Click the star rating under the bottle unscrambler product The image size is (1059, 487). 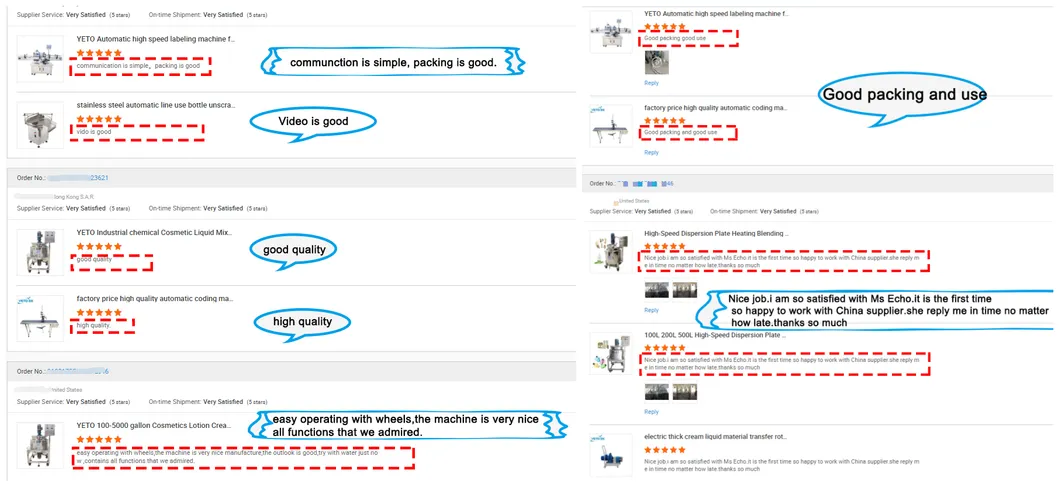coord(99,119)
